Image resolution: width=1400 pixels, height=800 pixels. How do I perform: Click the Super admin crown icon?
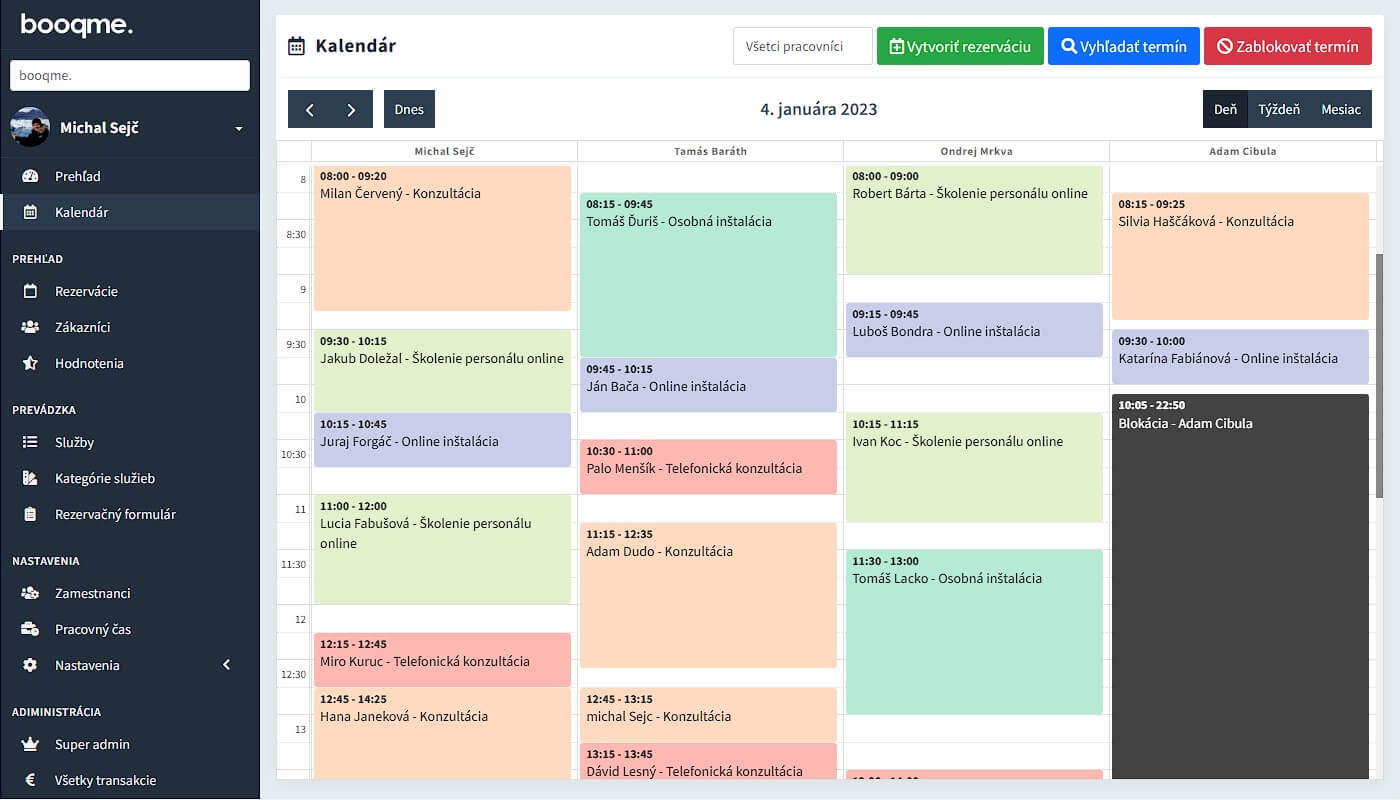click(30, 744)
